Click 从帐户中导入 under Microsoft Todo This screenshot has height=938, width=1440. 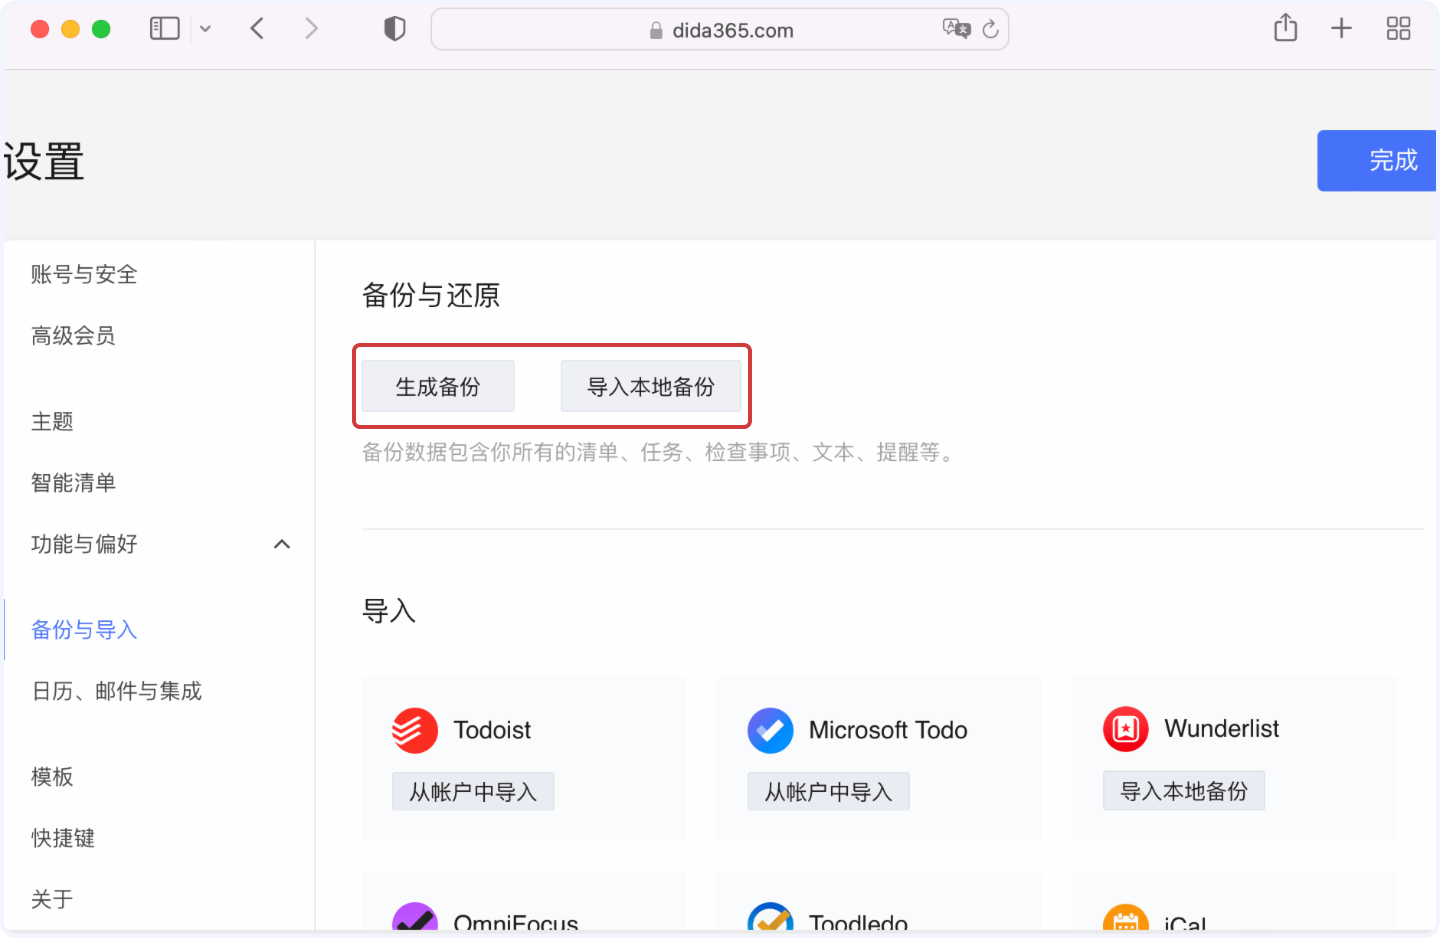[x=828, y=792]
